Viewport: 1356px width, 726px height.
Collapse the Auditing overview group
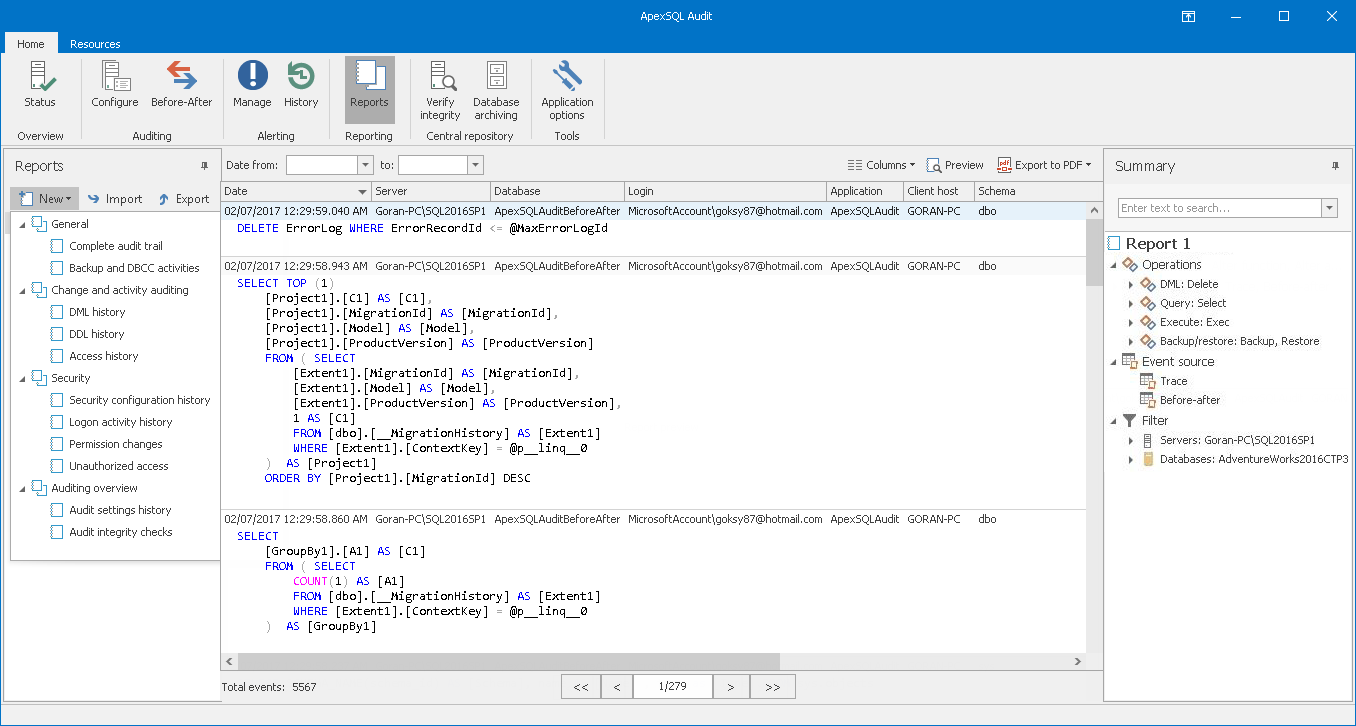coord(22,488)
